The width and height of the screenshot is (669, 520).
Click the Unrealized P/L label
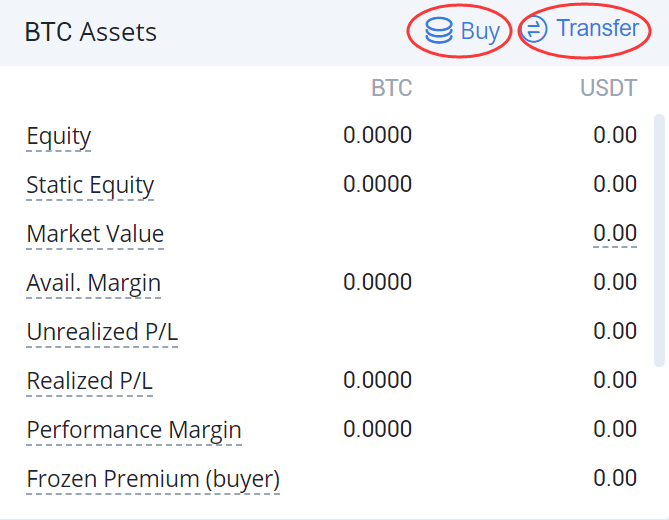point(102,332)
